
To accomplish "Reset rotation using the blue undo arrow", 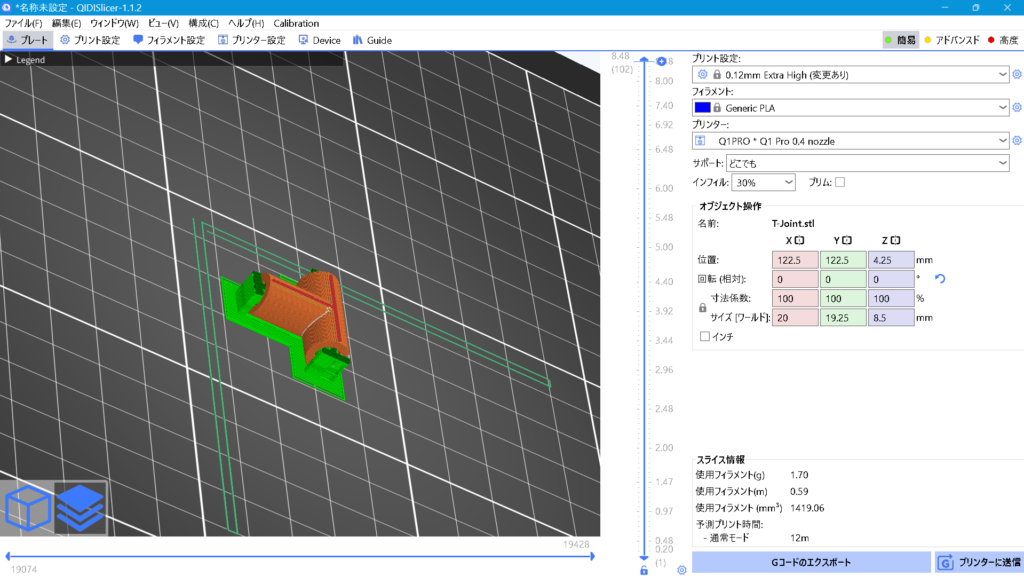I will click(x=938, y=278).
